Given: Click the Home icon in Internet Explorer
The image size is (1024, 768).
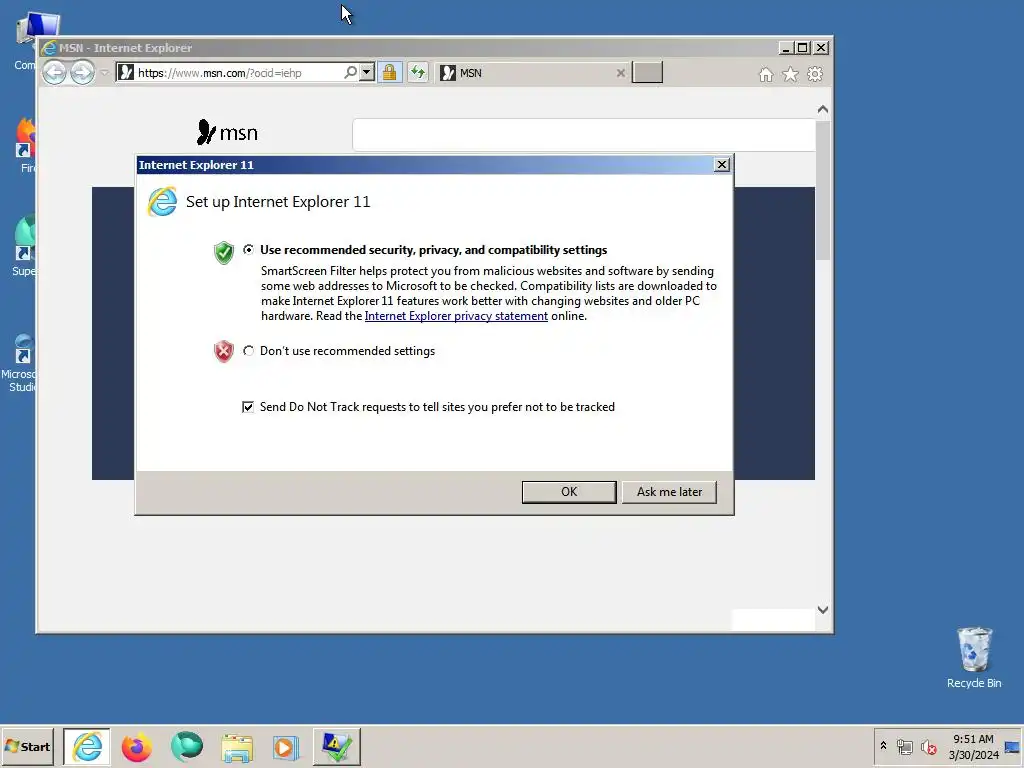Looking at the screenshot, I should click(766, 74).
